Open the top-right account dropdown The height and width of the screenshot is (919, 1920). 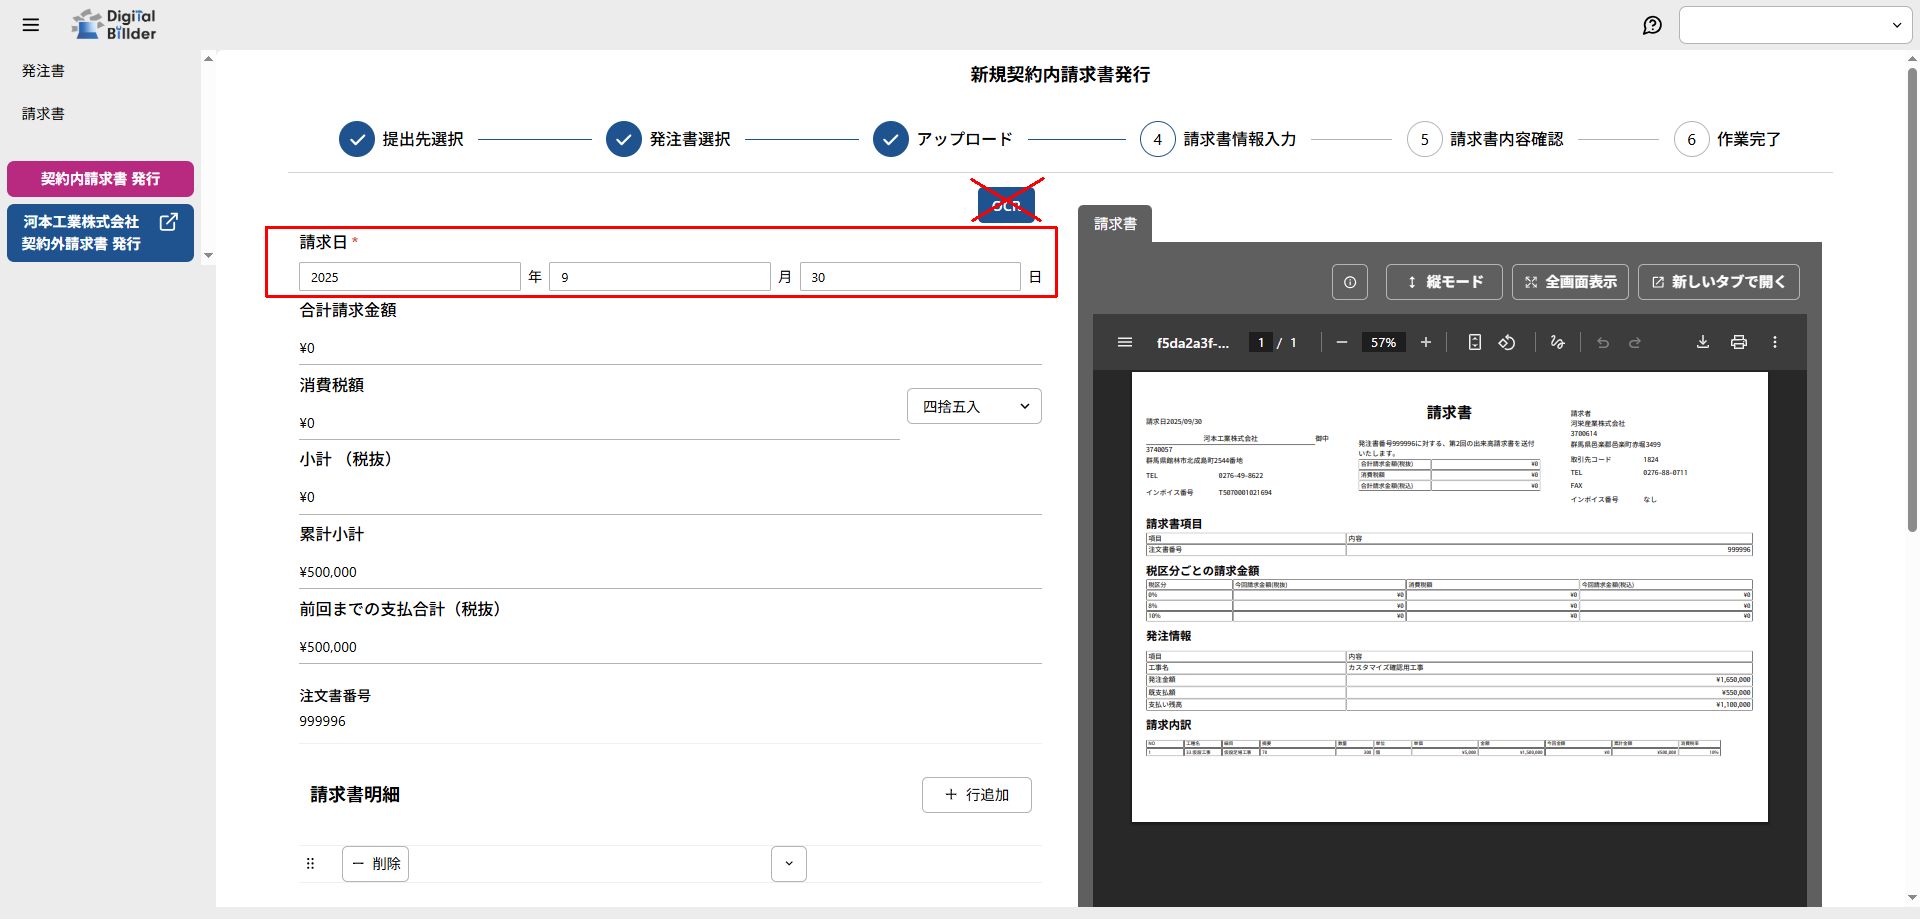coord(1795,25)
